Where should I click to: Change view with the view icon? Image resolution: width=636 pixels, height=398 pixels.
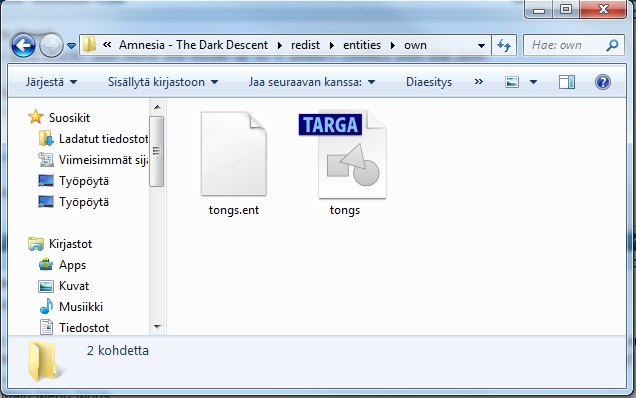point(512,82)
